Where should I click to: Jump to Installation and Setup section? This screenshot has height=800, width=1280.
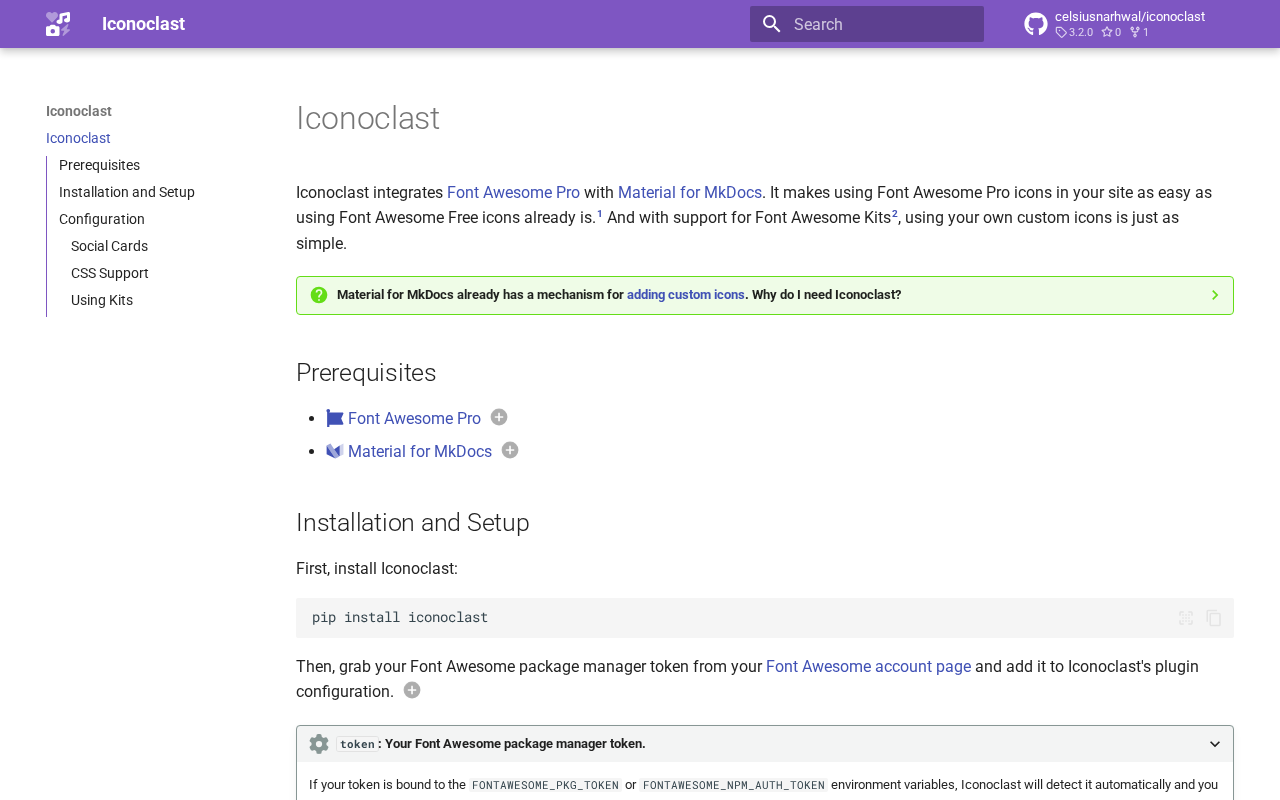(127, 192)
